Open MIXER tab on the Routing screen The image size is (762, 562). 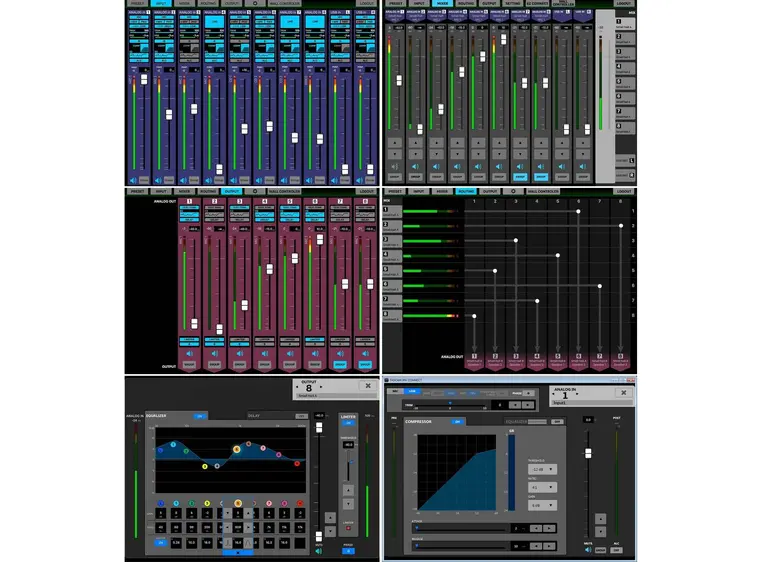(442, 192)
